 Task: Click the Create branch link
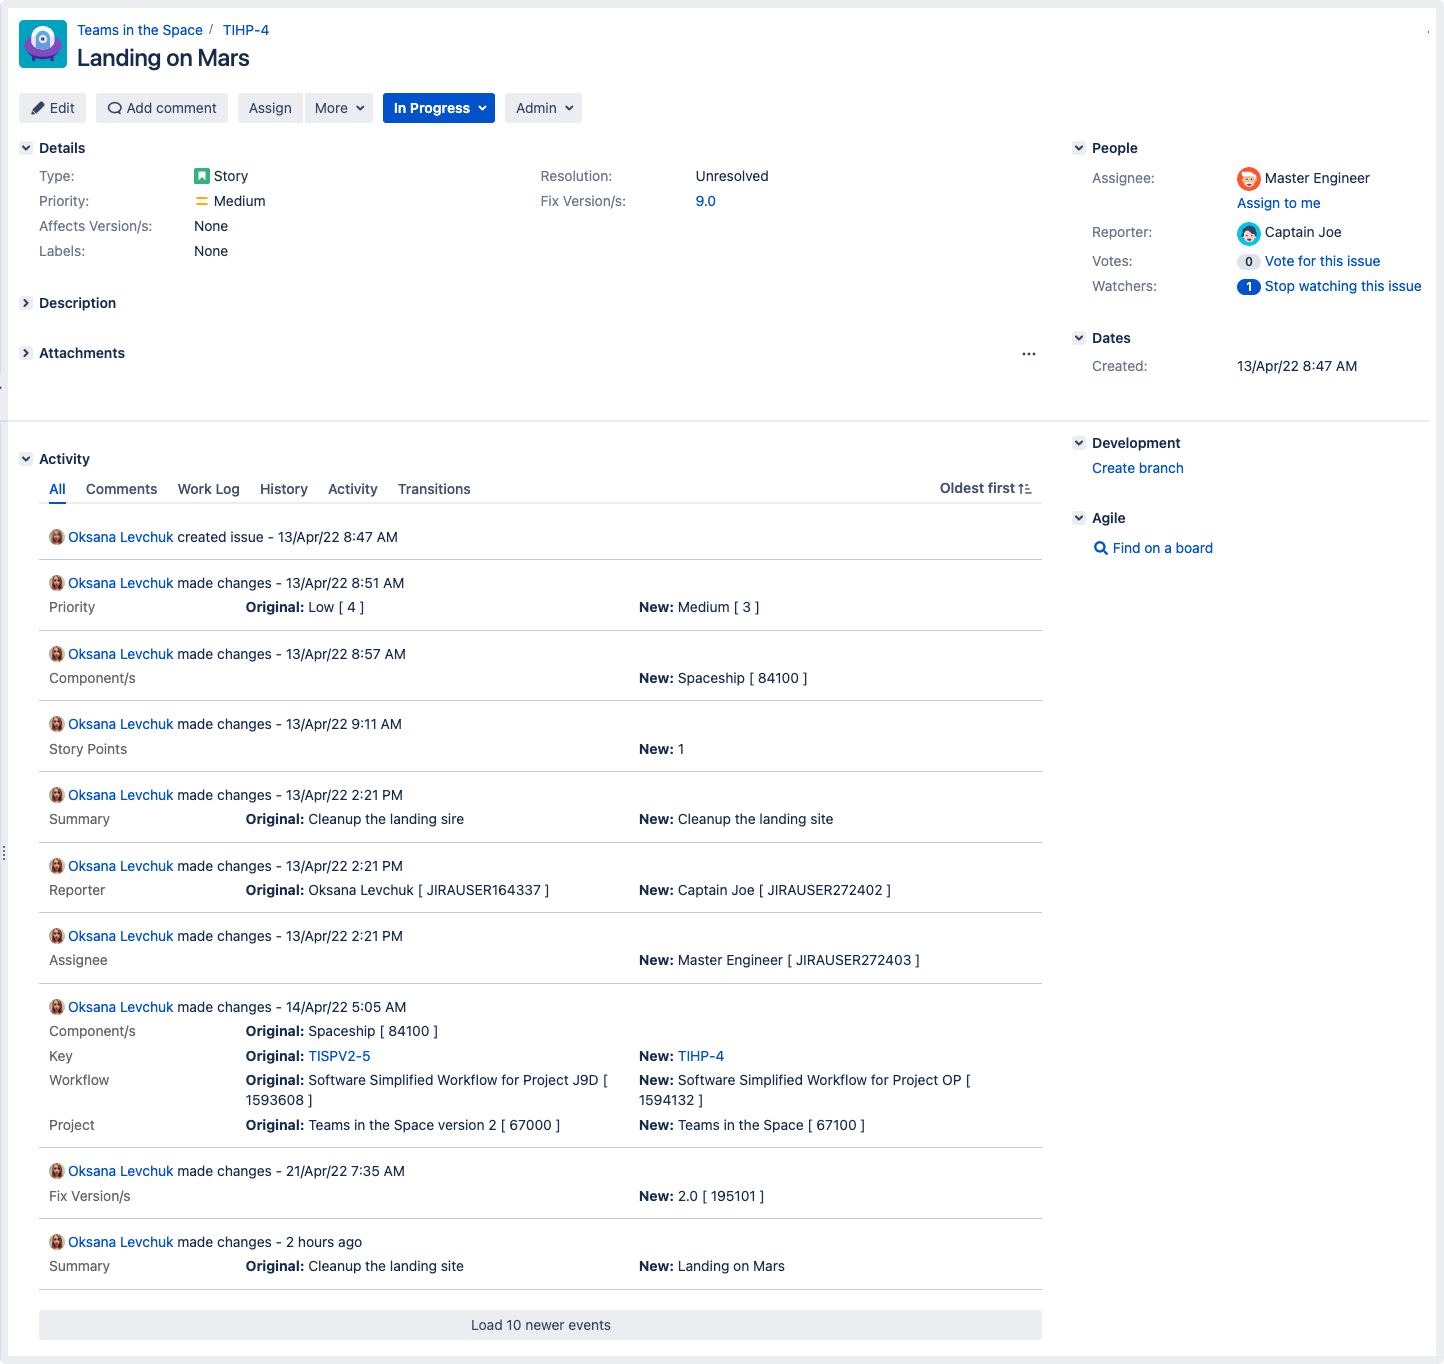pyautogui.click(x=1137, y=469)
